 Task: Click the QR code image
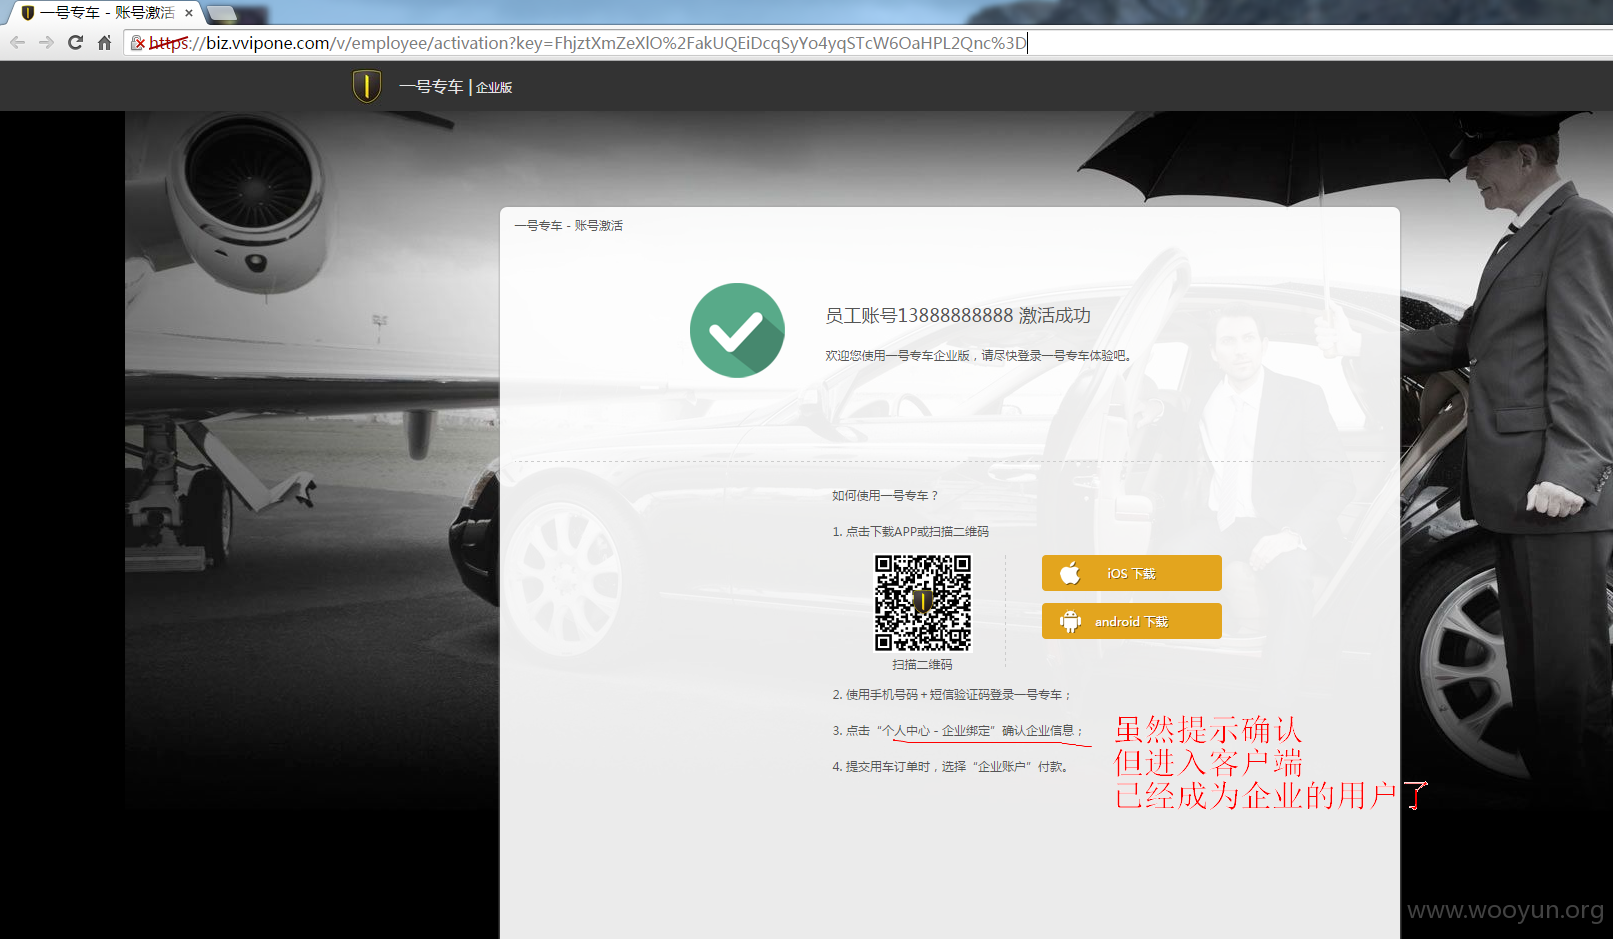[x=923, y=603]
